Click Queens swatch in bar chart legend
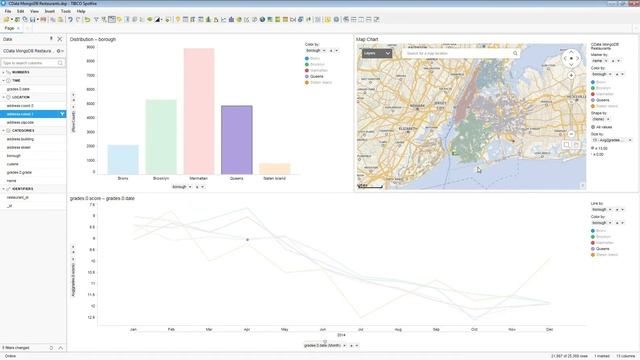The width and height of the screenshot is (640, 360). pos(307,76)
